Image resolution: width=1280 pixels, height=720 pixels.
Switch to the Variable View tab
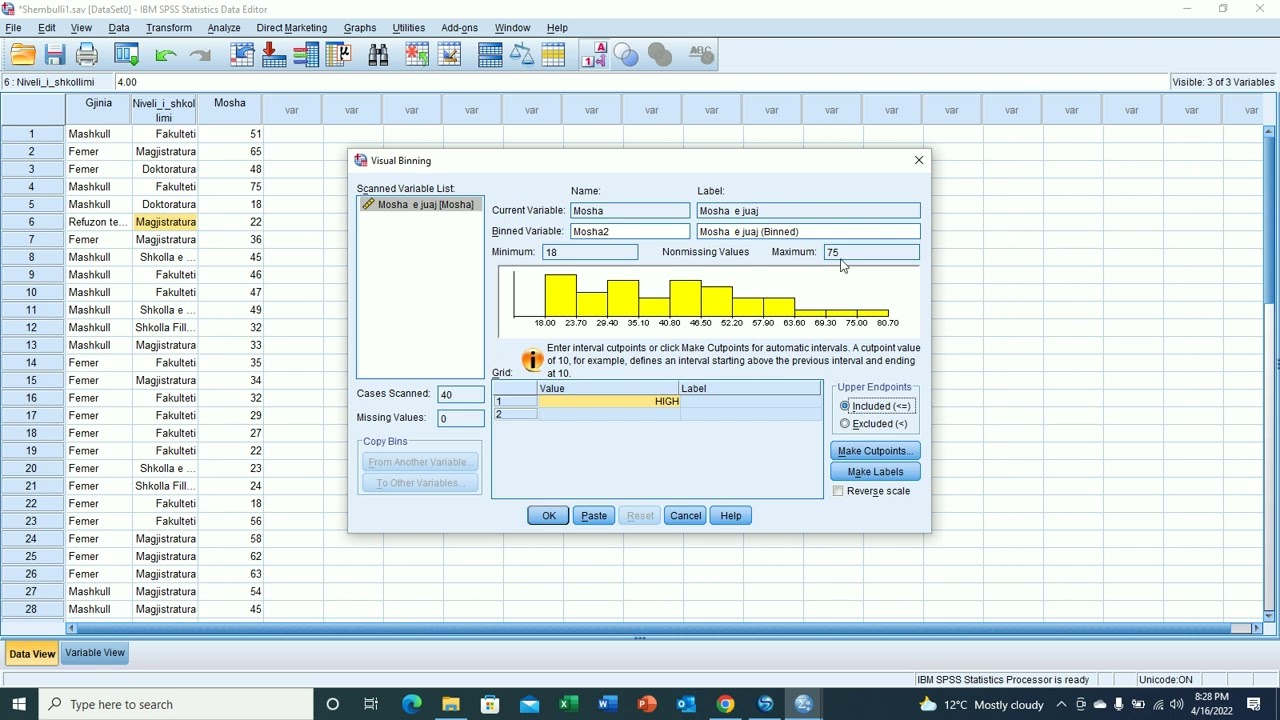coord(95,653)
